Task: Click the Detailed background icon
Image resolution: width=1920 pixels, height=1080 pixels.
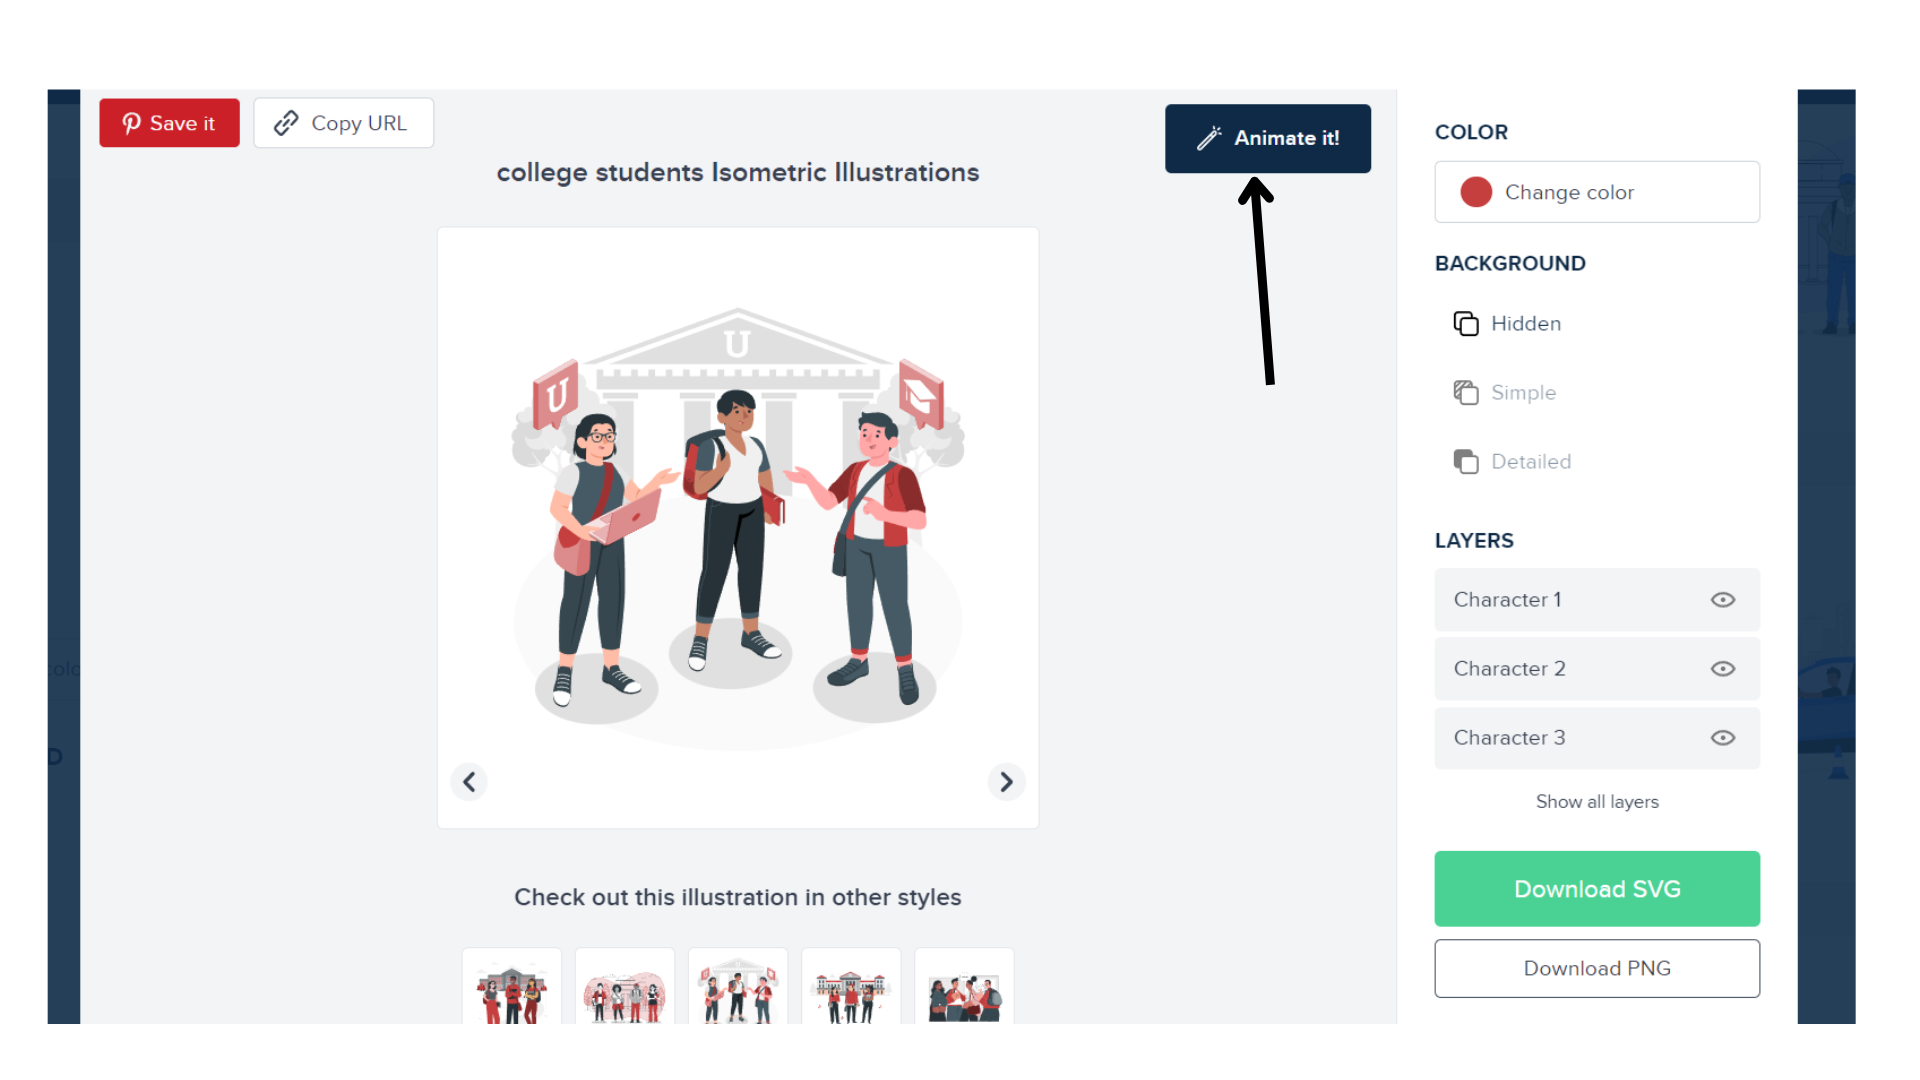Action: [x=1466, y=462]
